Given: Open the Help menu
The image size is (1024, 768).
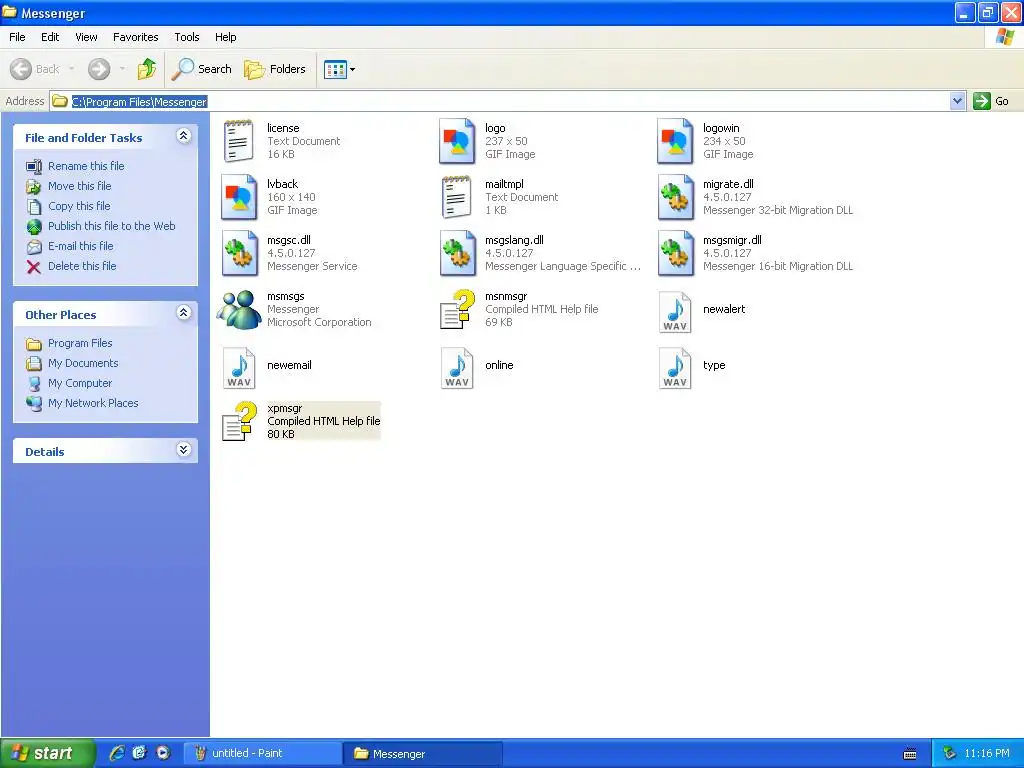Looking at the screenshot, I should click(x=225, y=37).
